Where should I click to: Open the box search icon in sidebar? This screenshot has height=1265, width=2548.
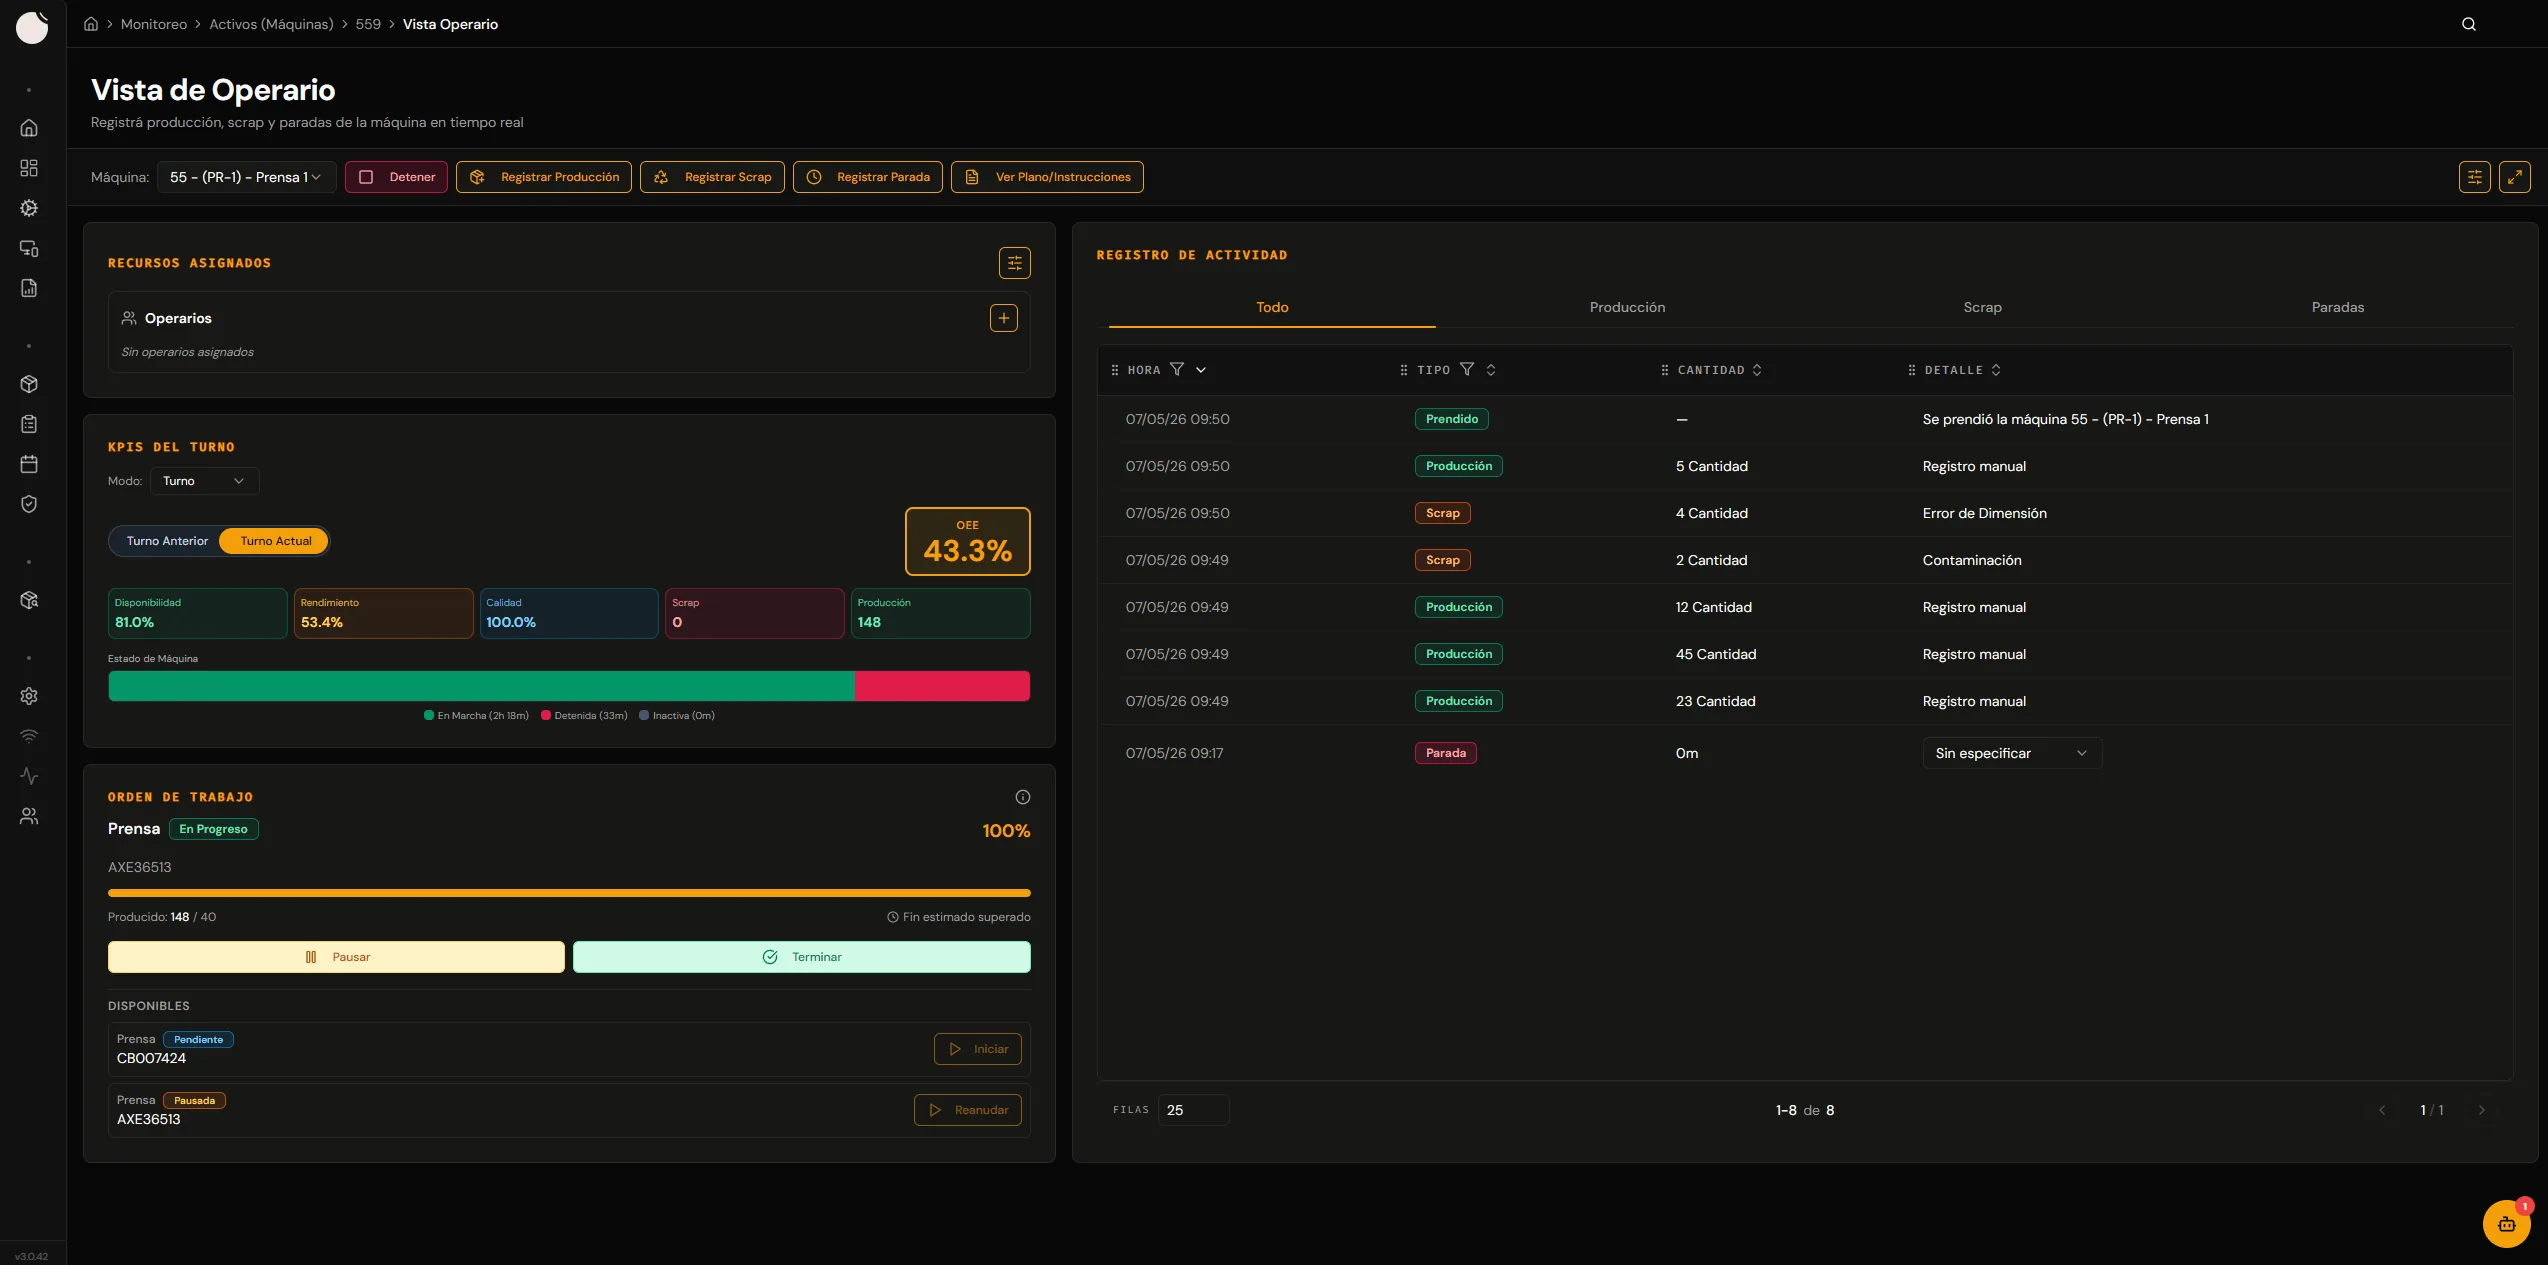29,600
